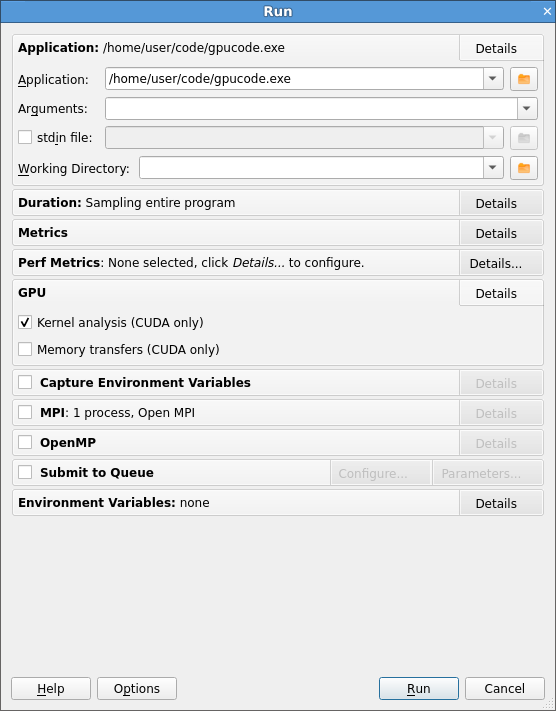Enable the stdin file checkbox
This screenshot has width=556, height=711.
tap(25, 137)
